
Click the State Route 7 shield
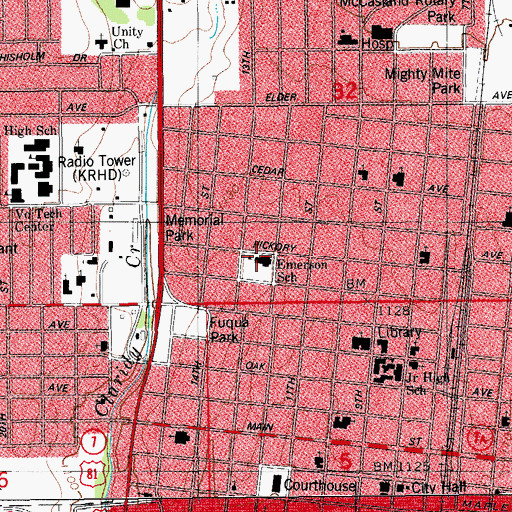tap(94, 442)
